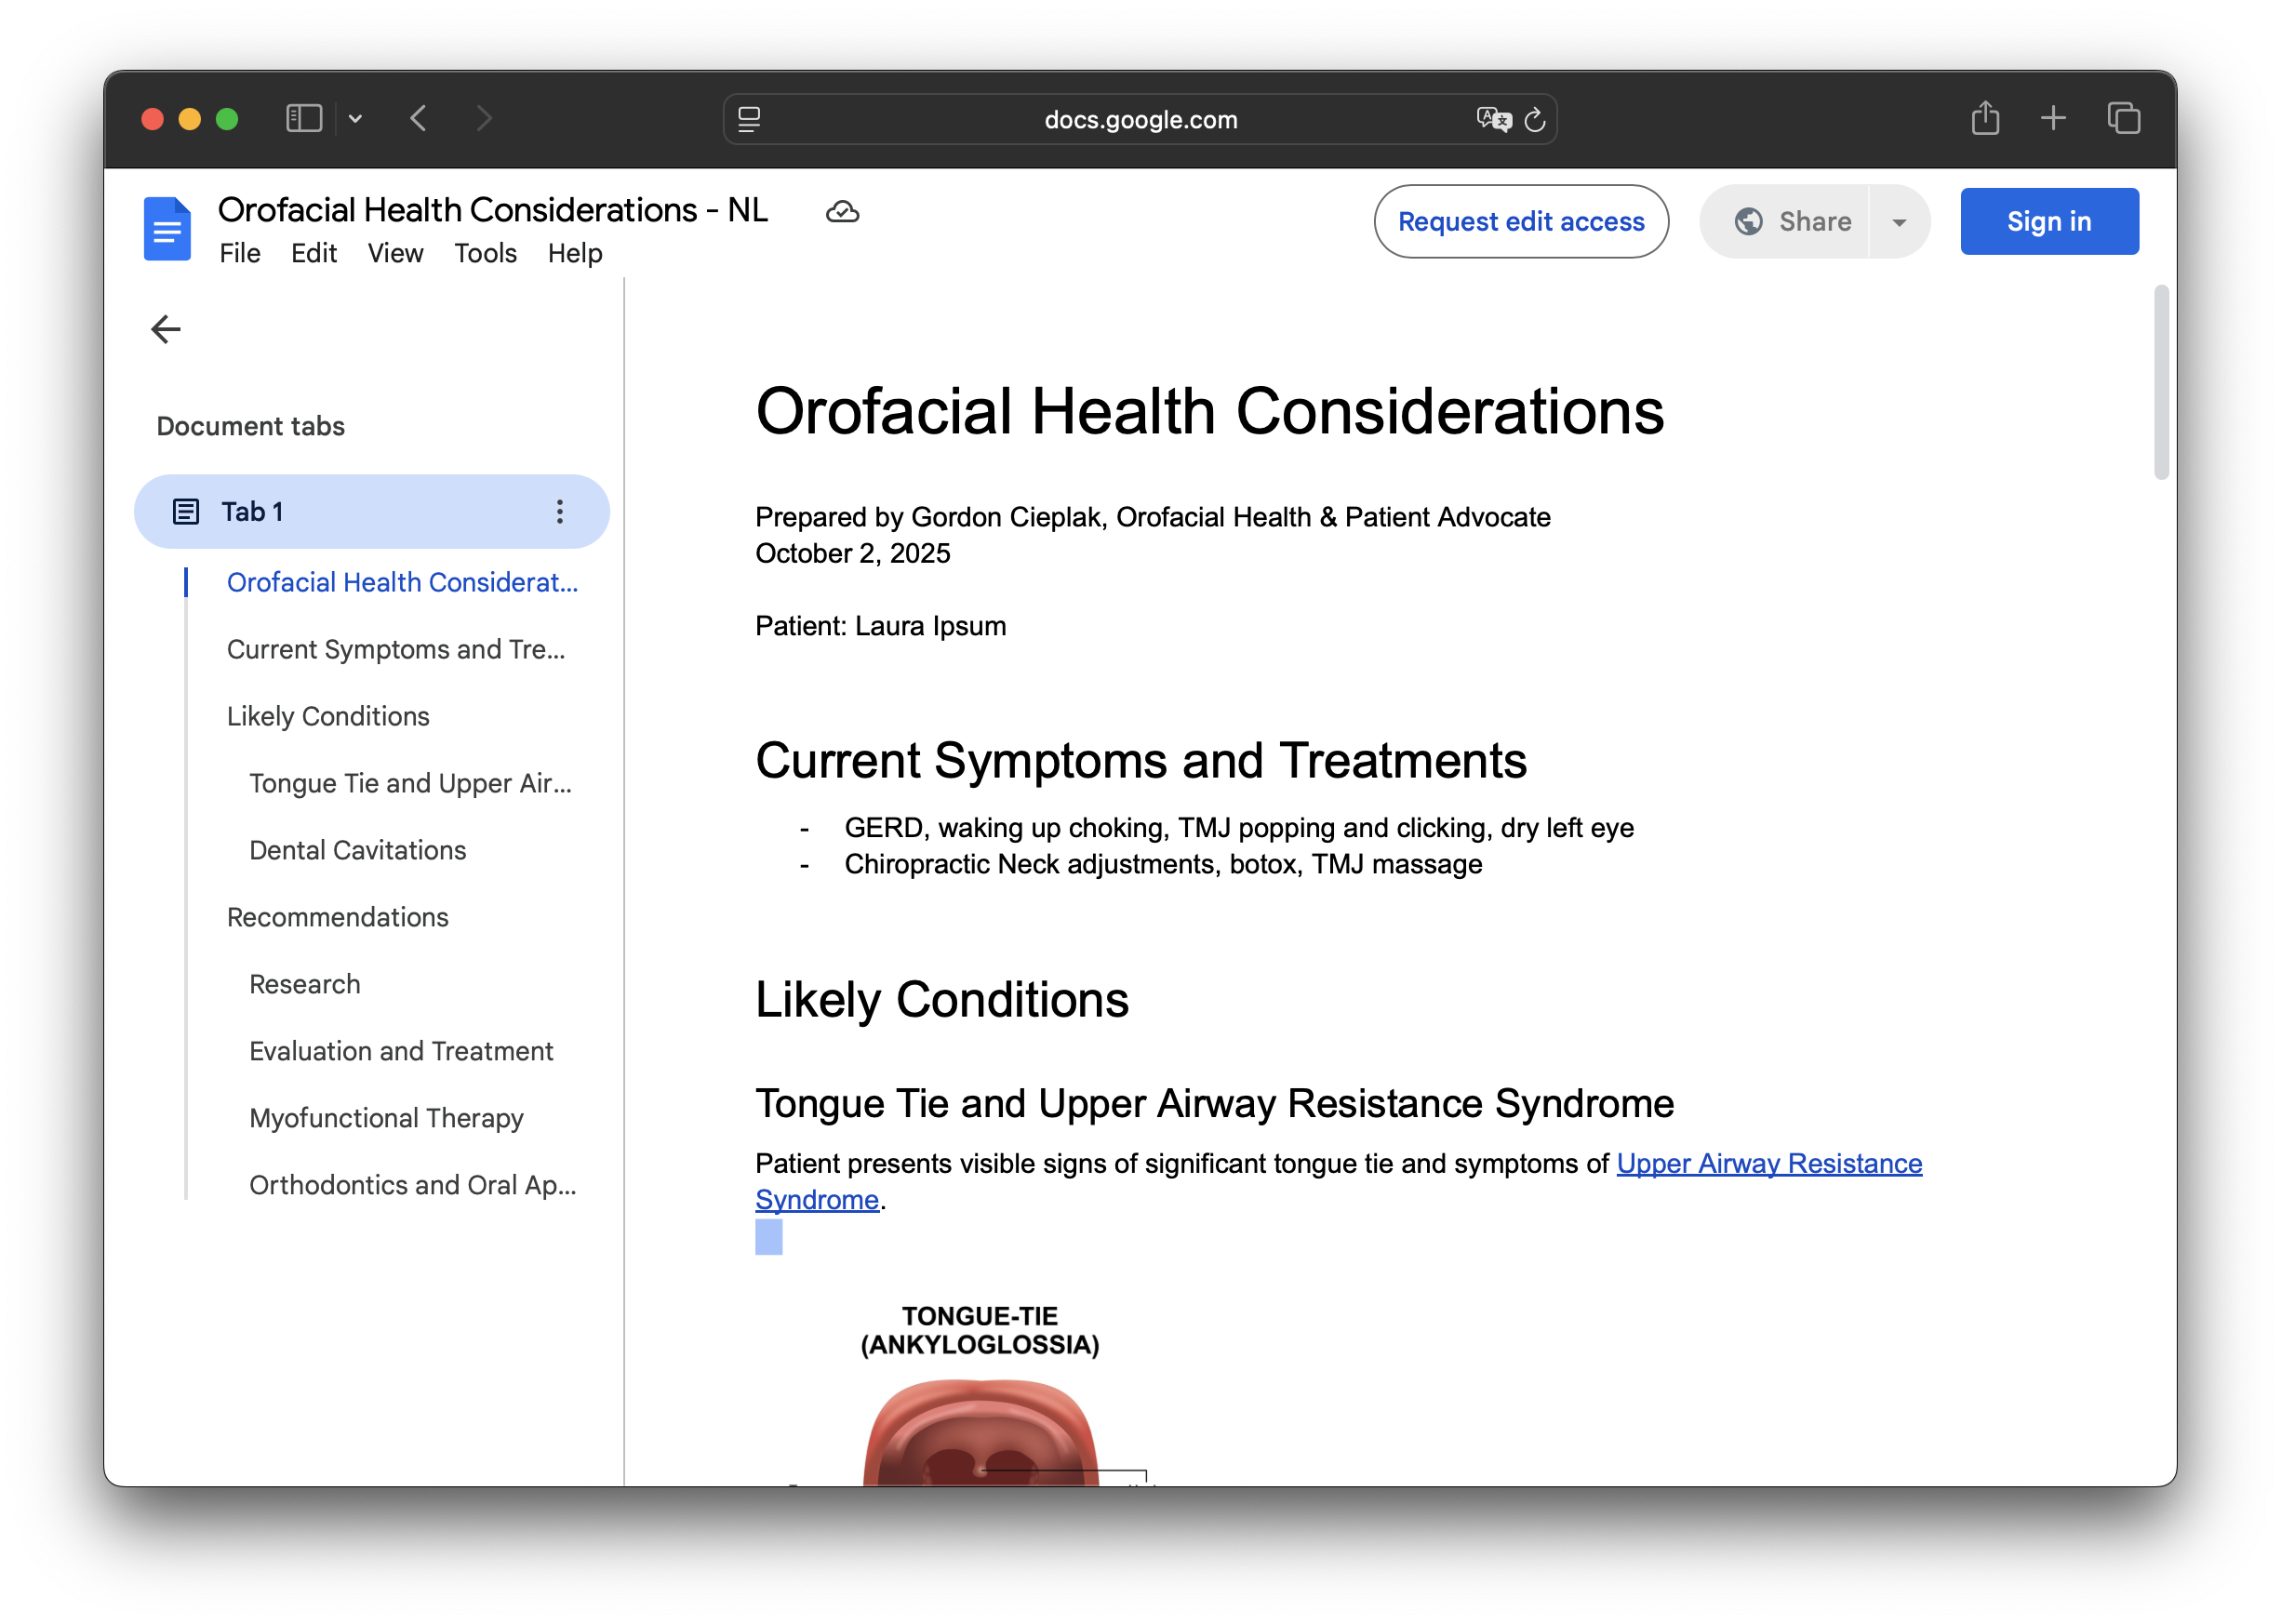Click the Request edit access button
The width and height of the screenshot is (2281, 1624).
[1521, 221]
